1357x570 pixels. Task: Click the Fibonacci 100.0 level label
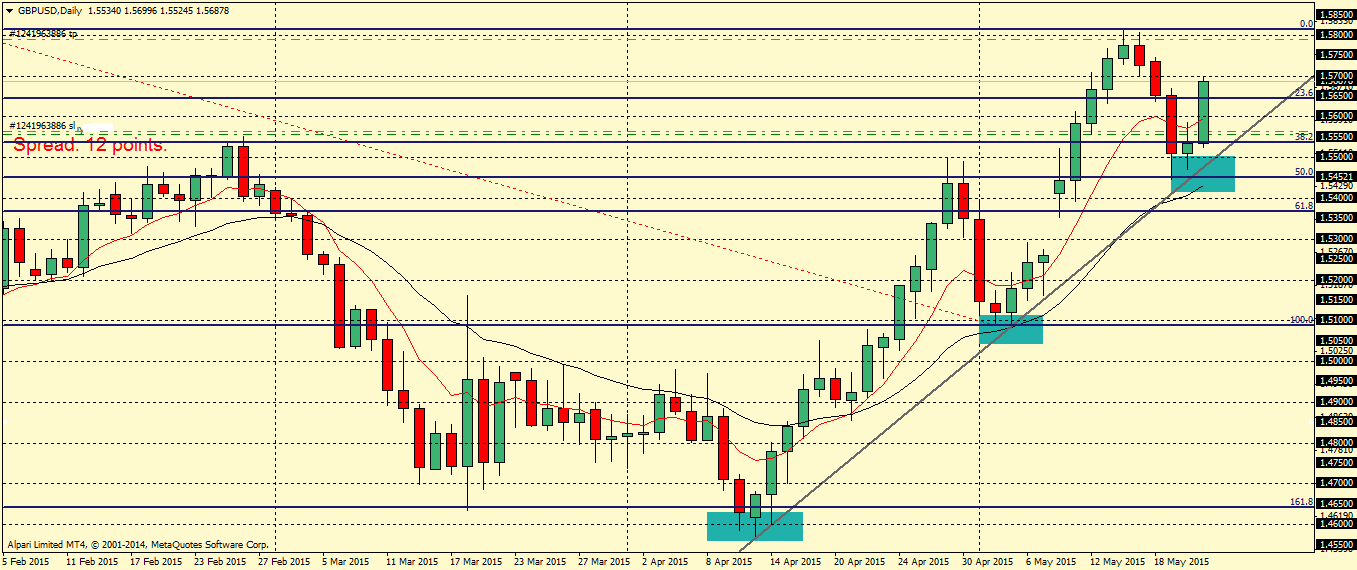(1300, 320)
